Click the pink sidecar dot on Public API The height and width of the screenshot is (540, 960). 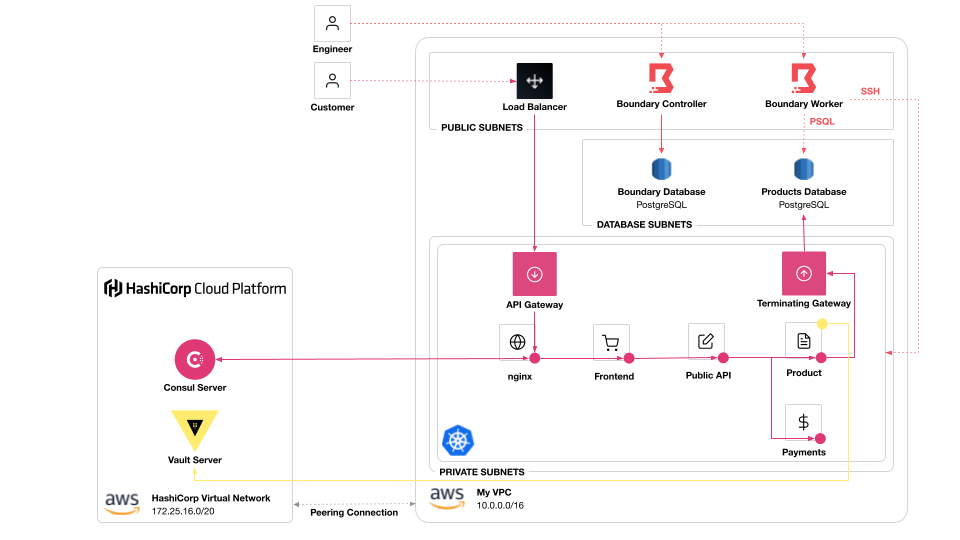pyautogui.click(x=723, y=358)
